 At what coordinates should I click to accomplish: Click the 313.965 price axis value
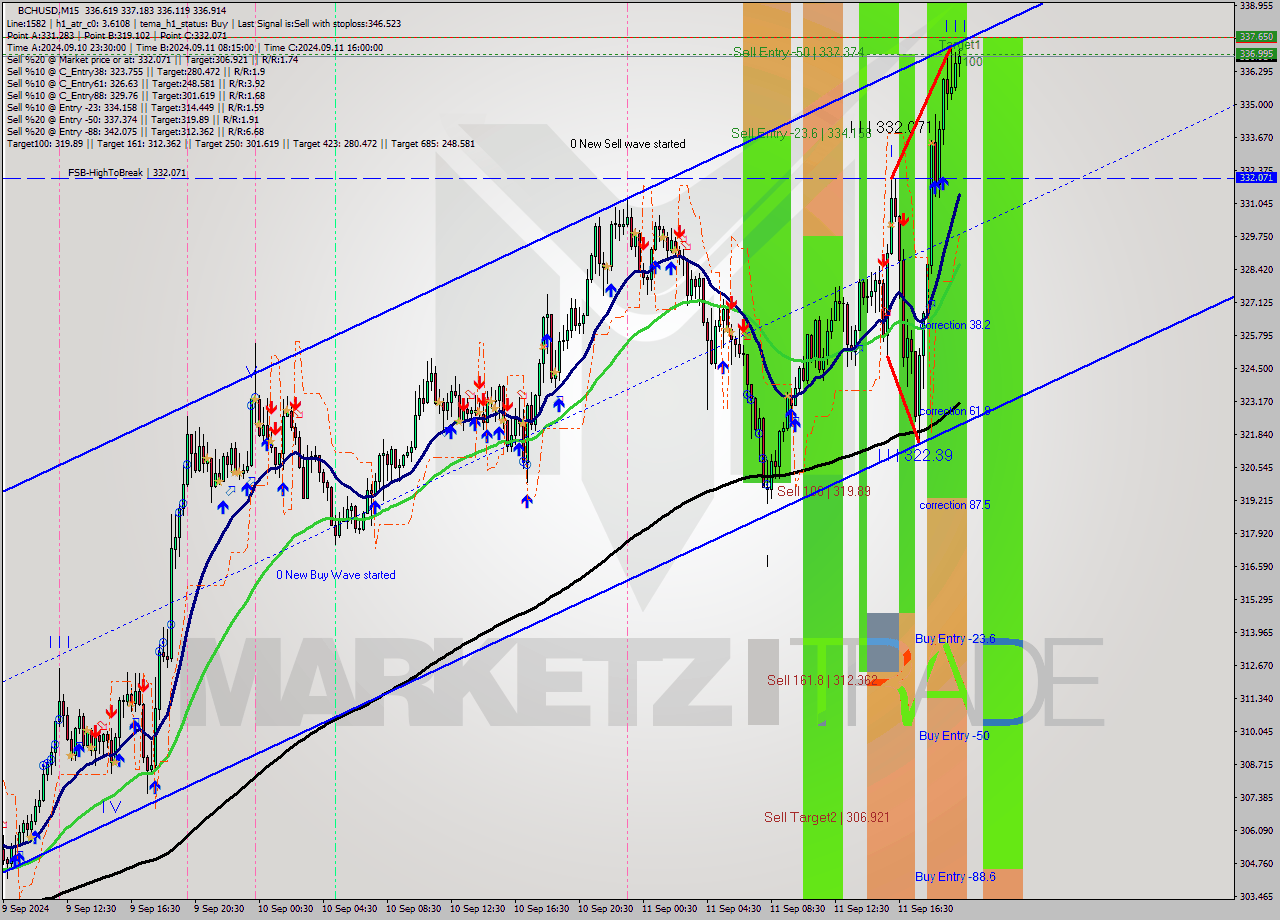coord(1256,632)
